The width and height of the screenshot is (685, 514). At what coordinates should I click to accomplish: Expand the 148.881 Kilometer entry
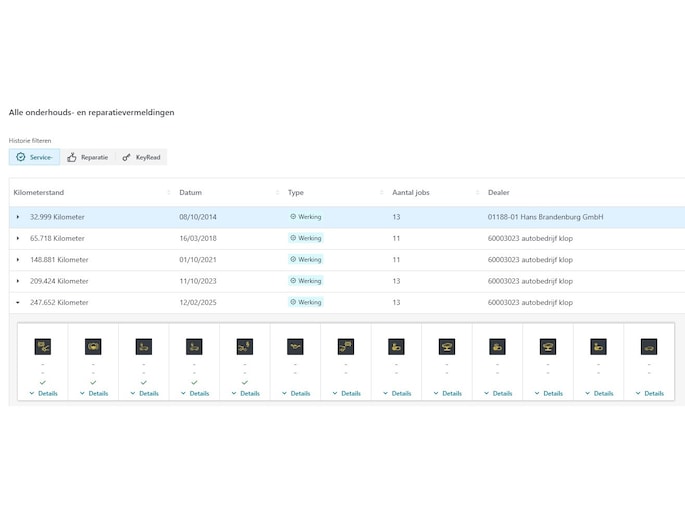point(17,260)
